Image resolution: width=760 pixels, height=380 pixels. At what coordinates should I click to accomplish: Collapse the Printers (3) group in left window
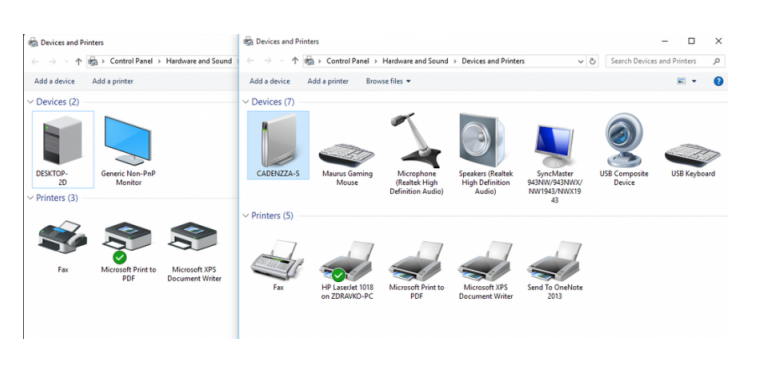point(31,198)
